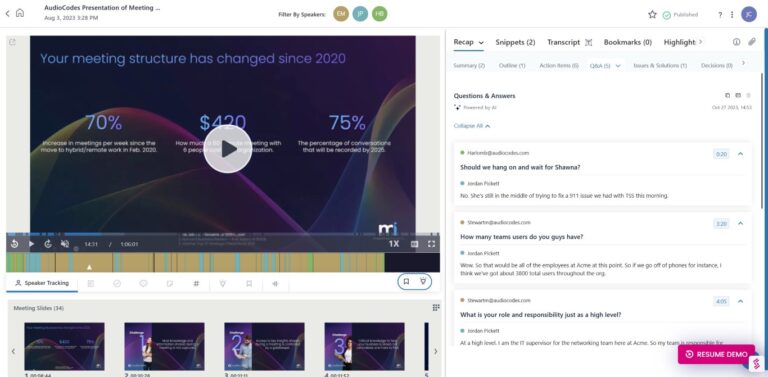
Task: Click the home icon in the header
Action: pos(20,13)
